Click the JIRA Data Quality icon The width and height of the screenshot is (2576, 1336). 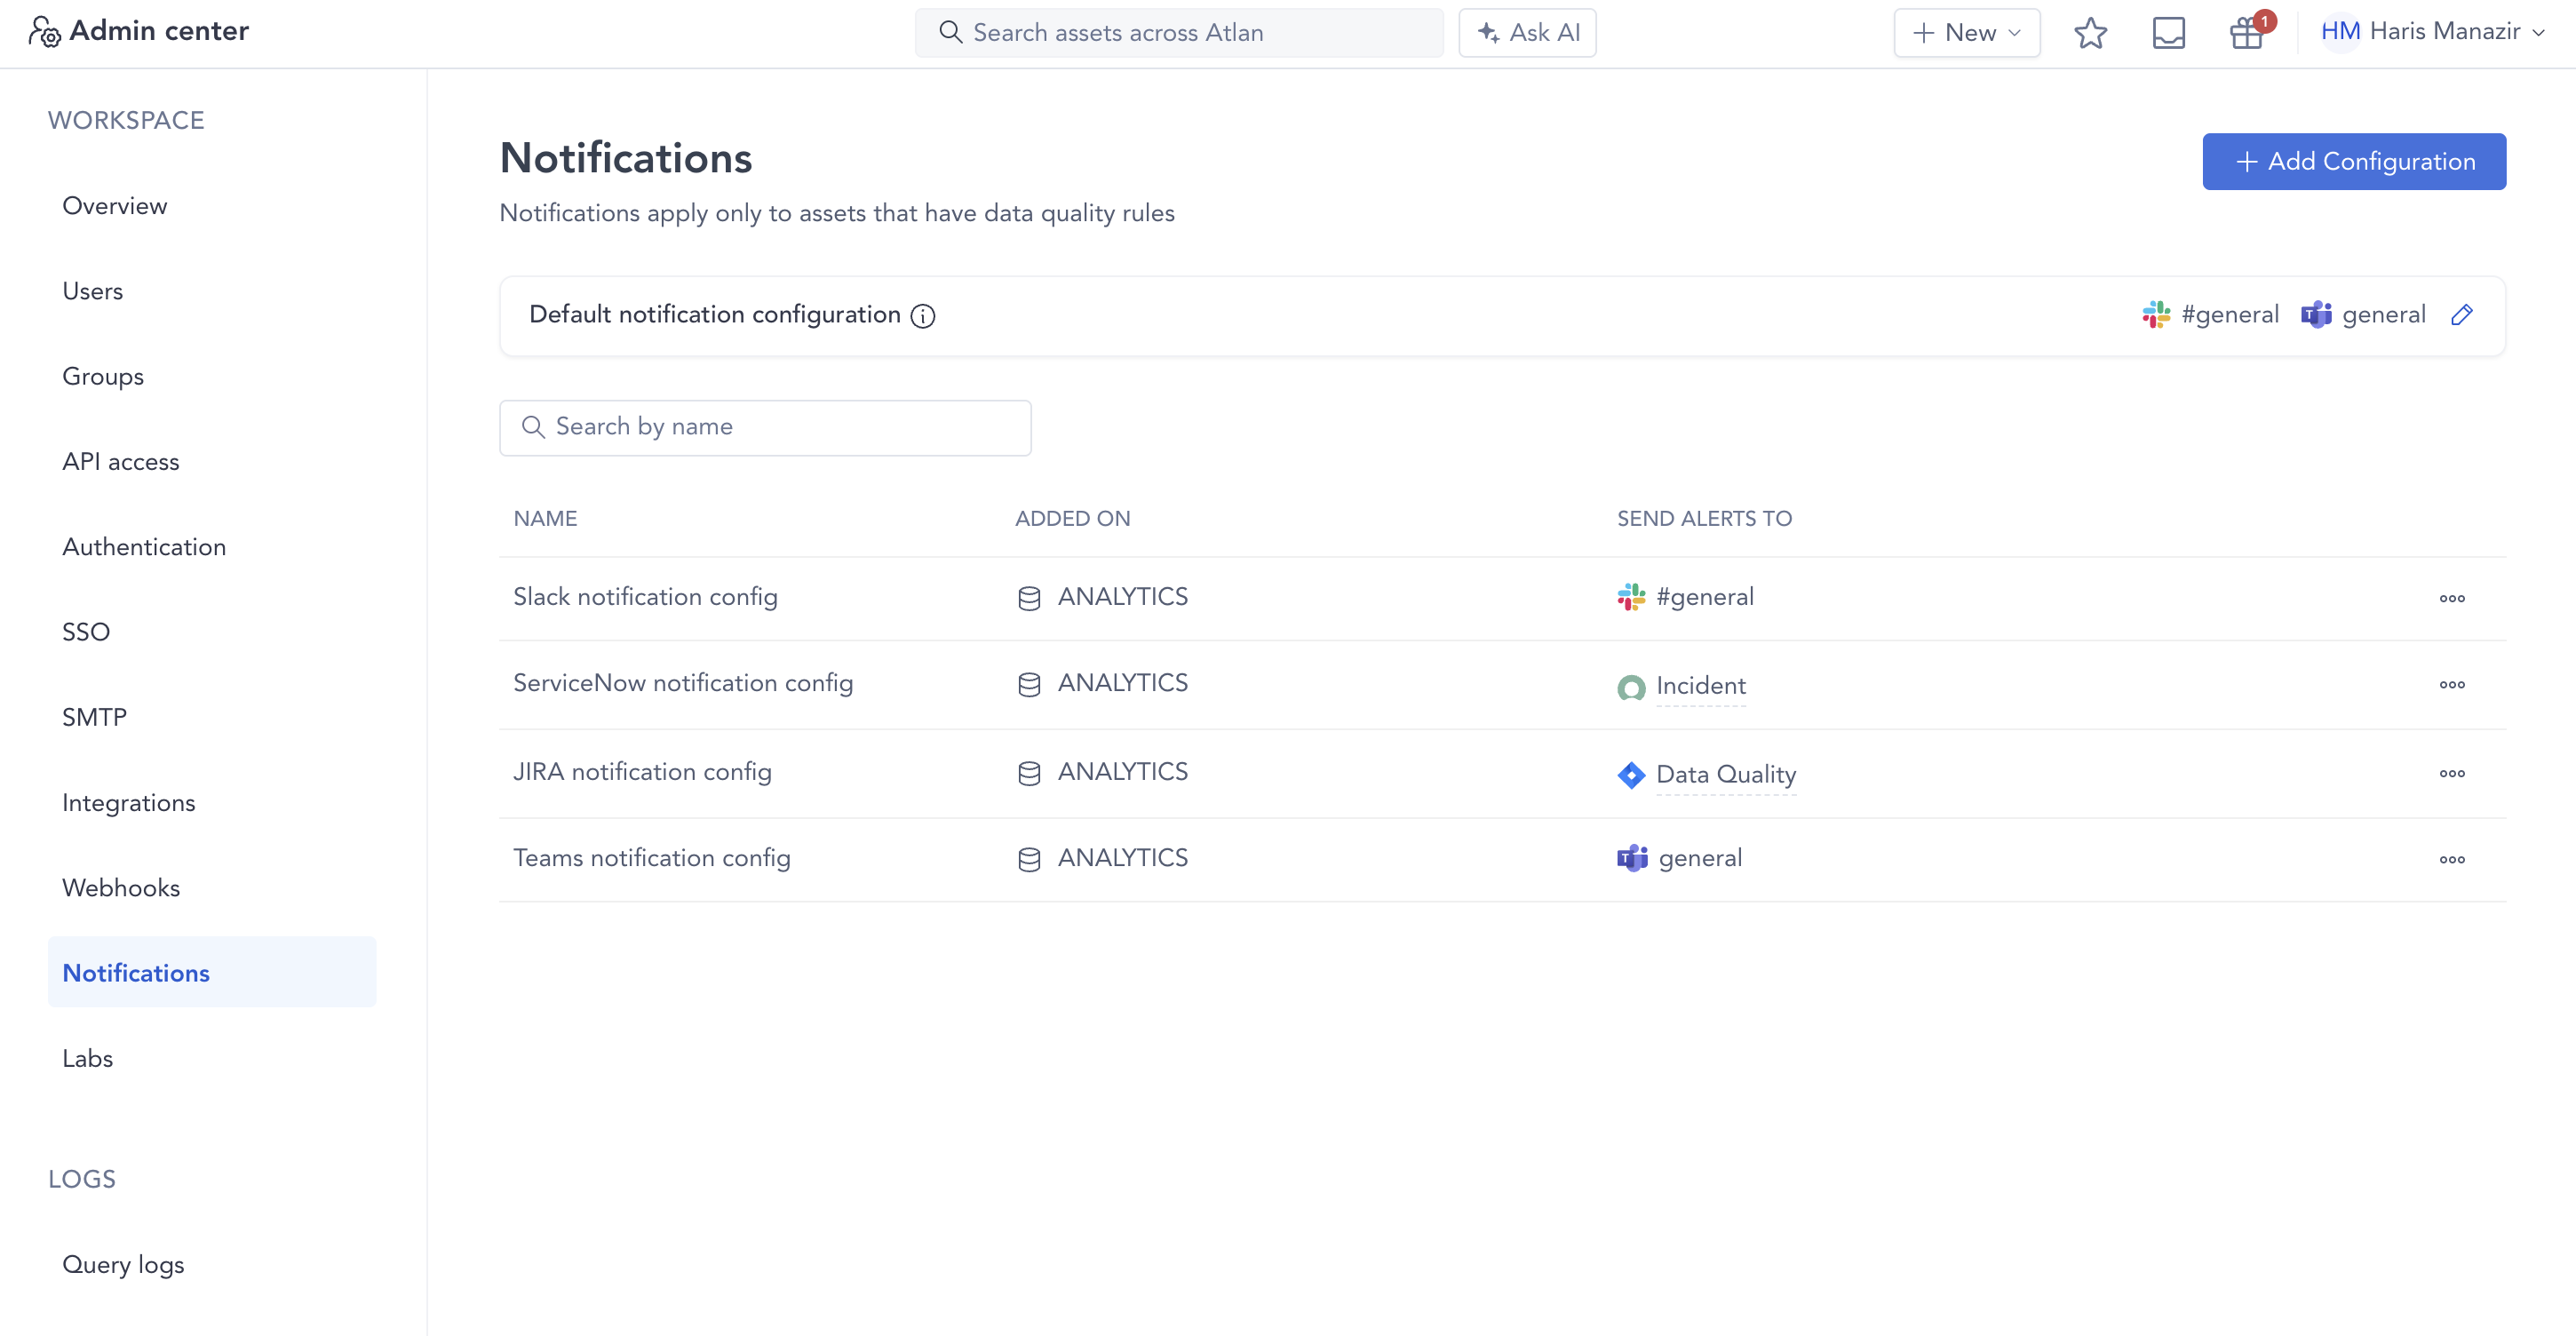(1630, 775)
